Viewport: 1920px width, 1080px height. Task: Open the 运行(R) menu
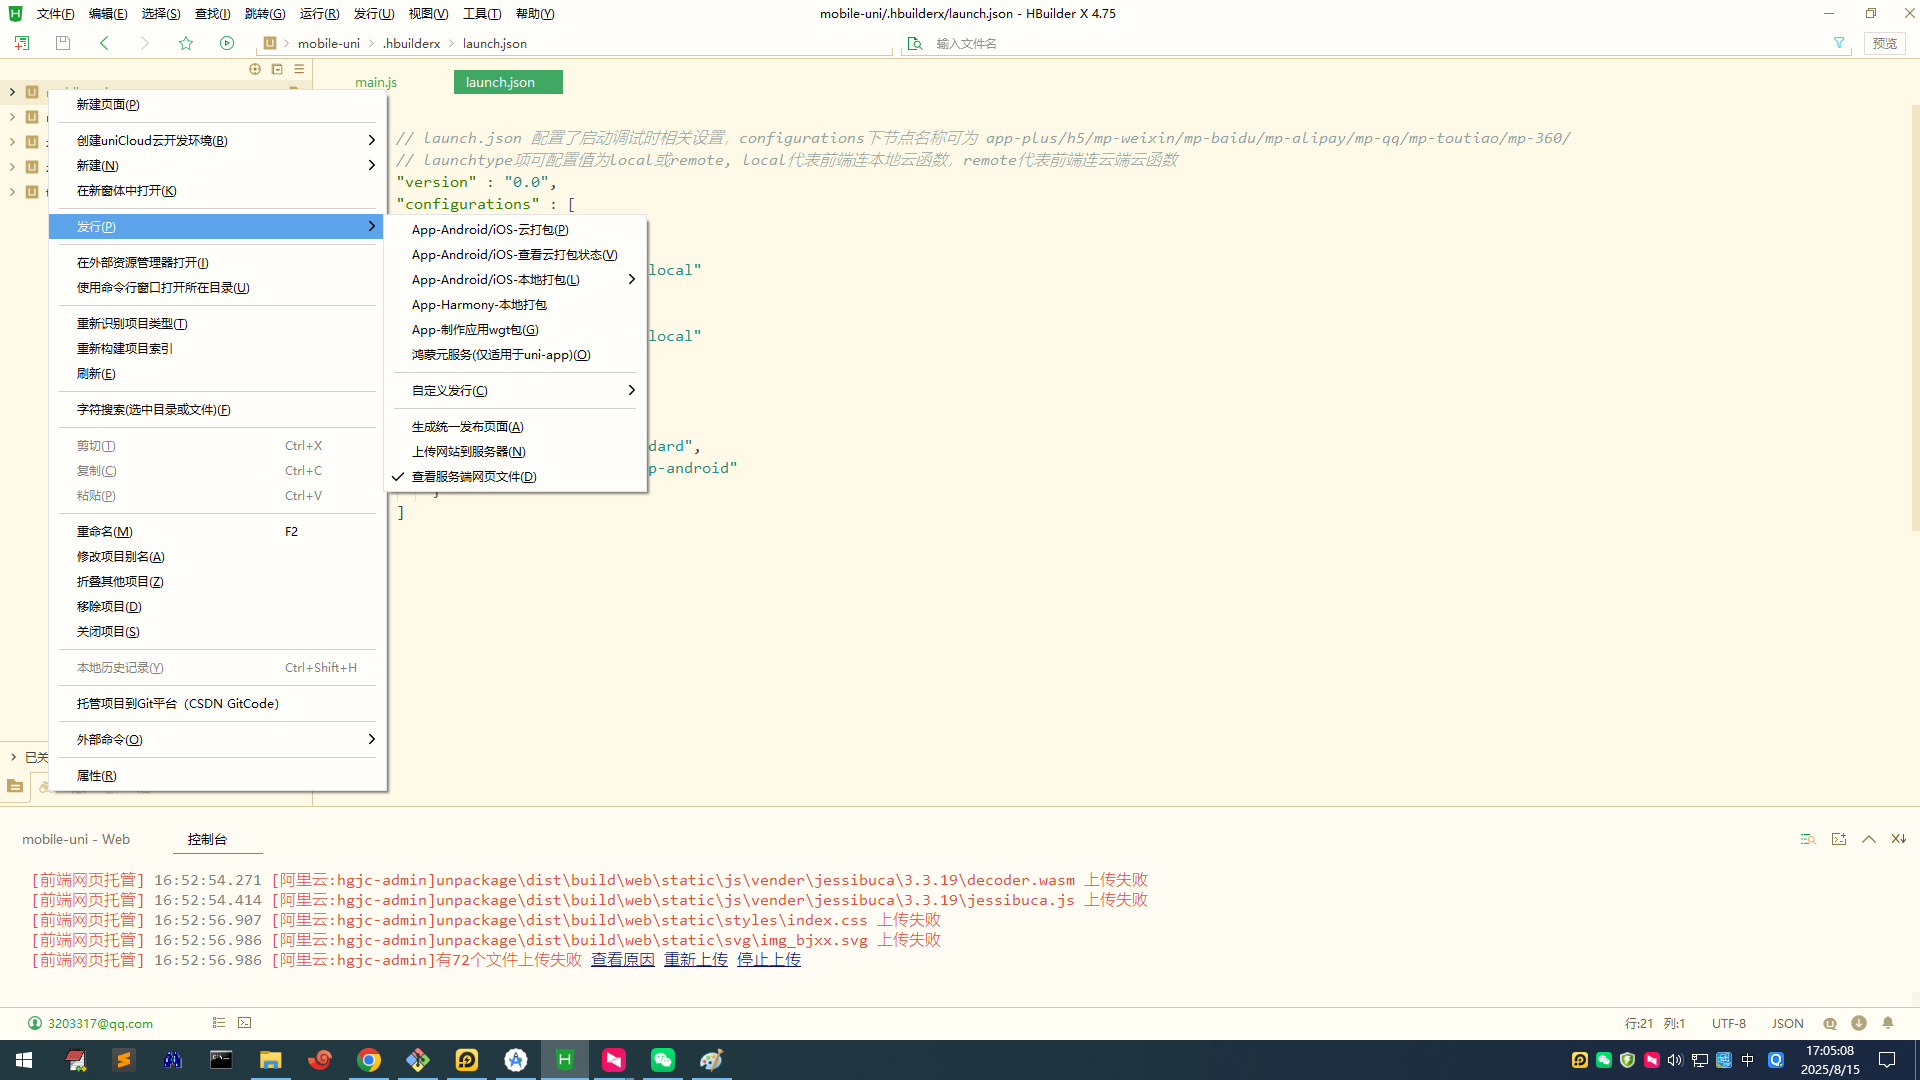click(x=319, y=14)
